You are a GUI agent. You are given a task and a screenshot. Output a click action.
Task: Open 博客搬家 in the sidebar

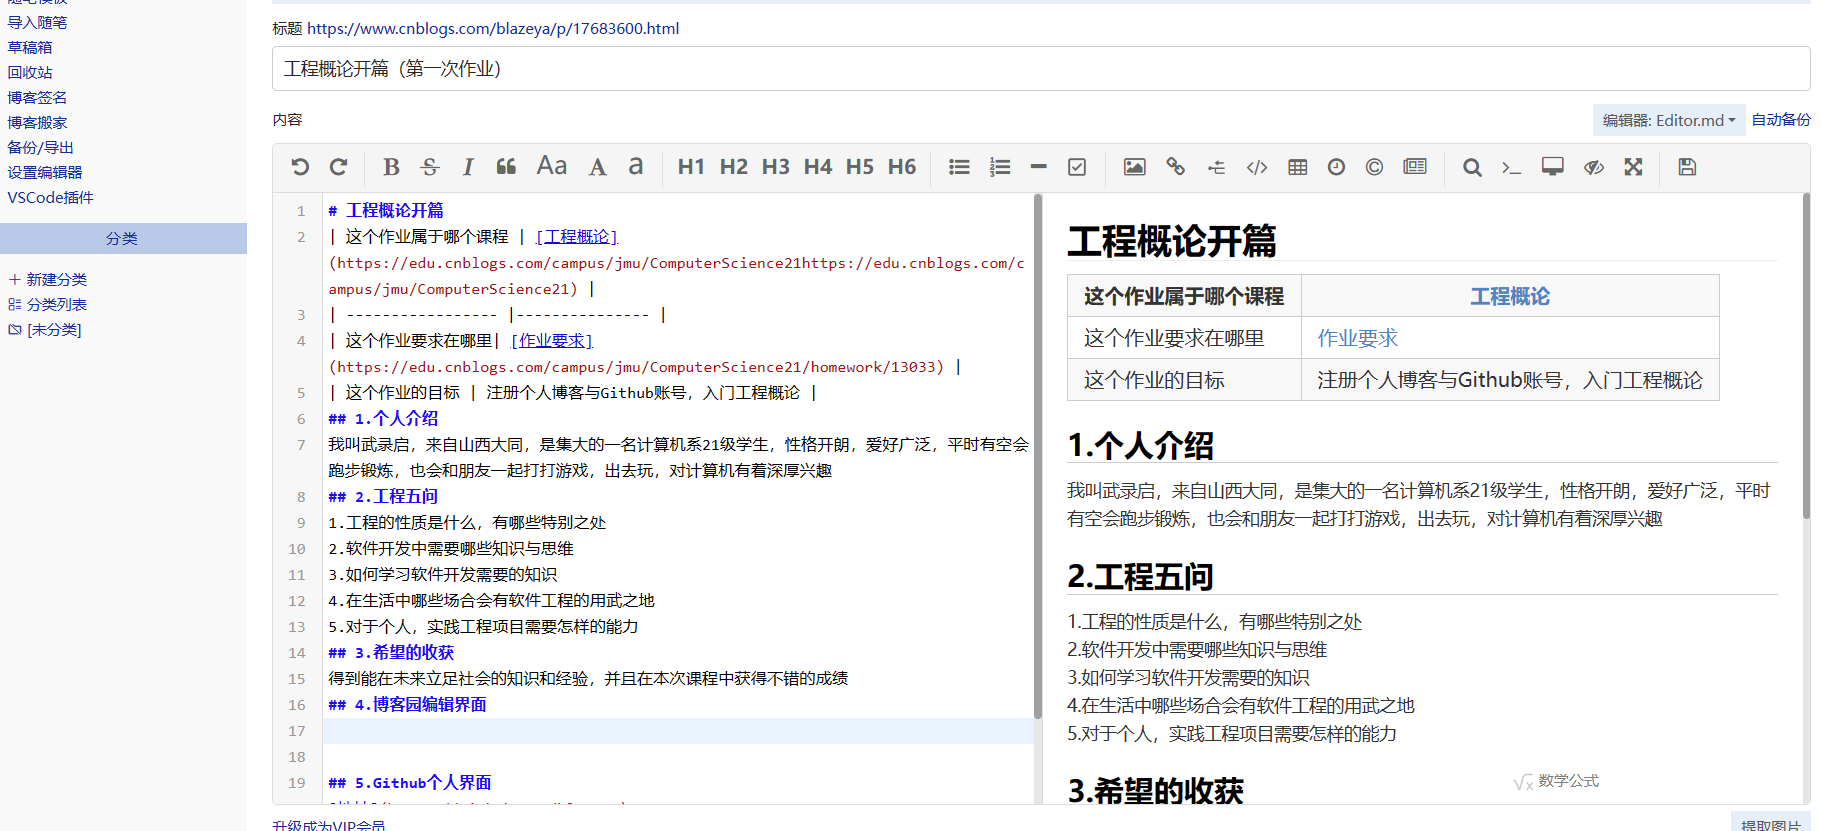[x=37, y=122]
